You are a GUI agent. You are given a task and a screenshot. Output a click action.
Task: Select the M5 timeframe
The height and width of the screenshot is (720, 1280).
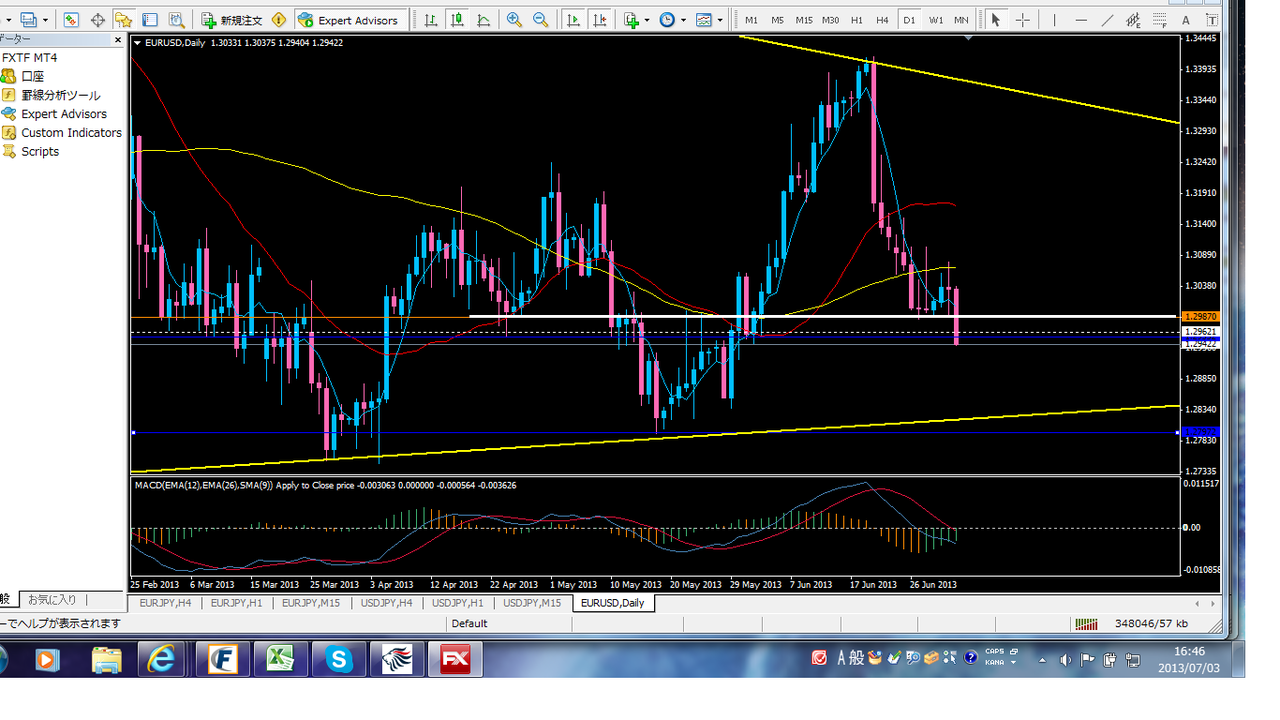(x=777, y=20)
